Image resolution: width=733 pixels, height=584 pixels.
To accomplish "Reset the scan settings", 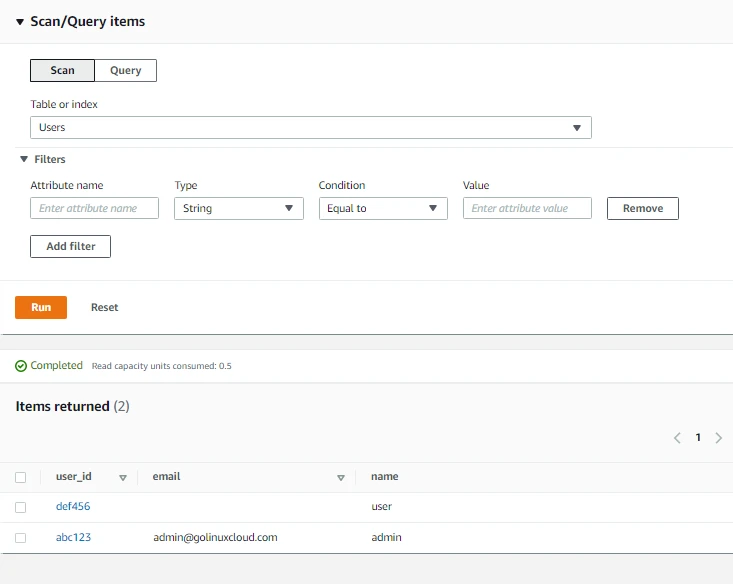I will point(104,307).
